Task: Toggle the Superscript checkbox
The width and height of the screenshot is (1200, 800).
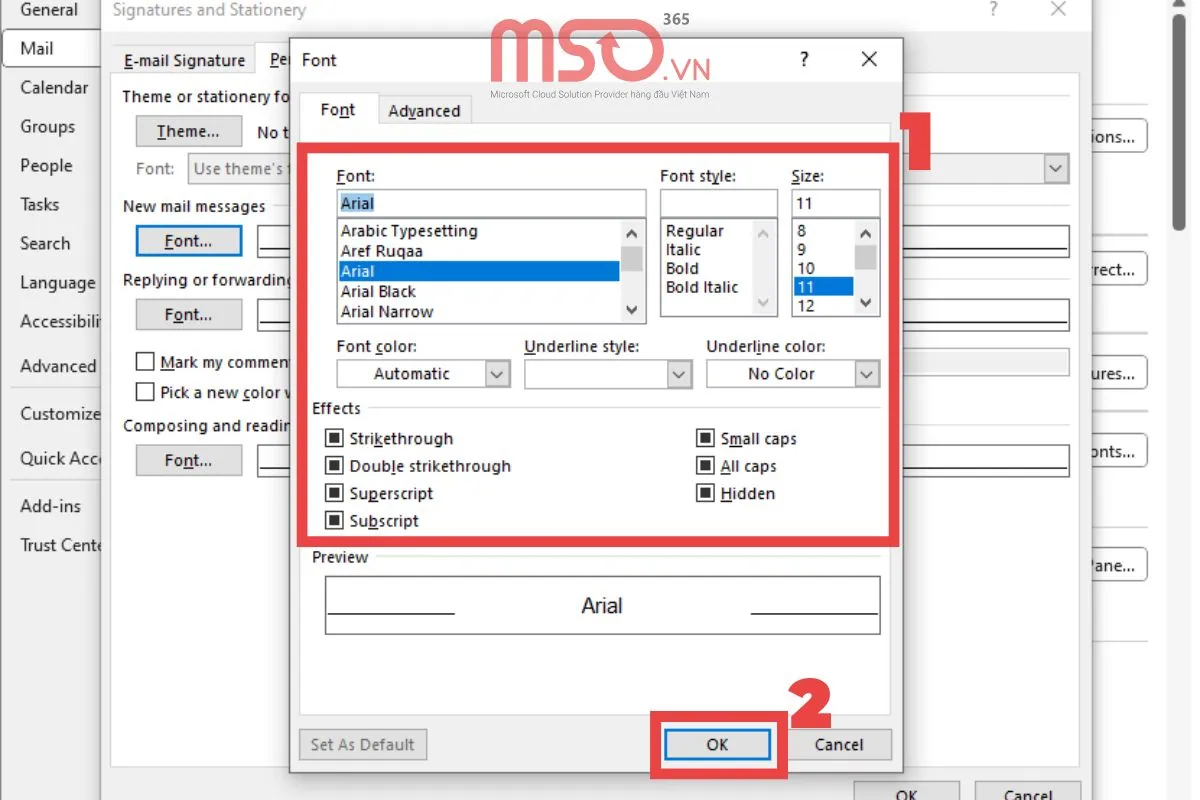Action: [334, 494]
